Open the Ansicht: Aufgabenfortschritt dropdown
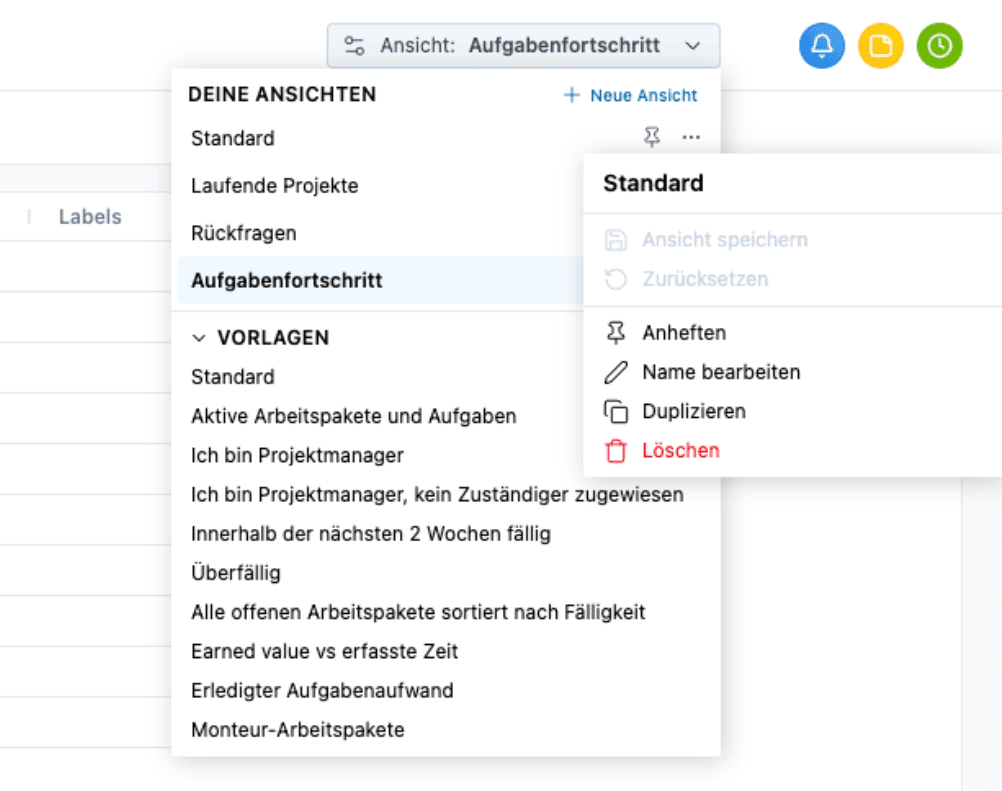 coord(523,45)
